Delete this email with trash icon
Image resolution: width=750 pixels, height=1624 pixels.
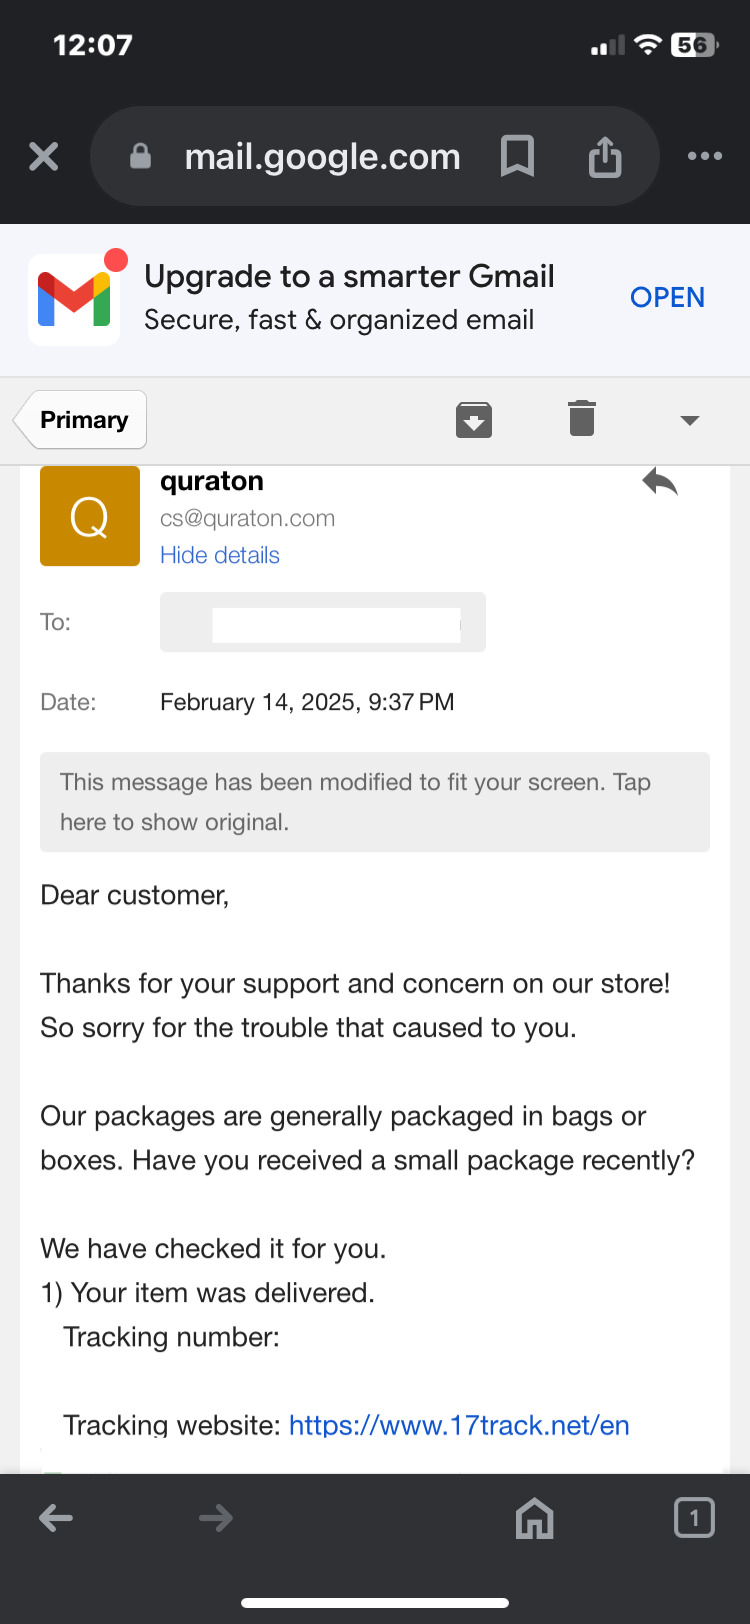pos(582,418)
